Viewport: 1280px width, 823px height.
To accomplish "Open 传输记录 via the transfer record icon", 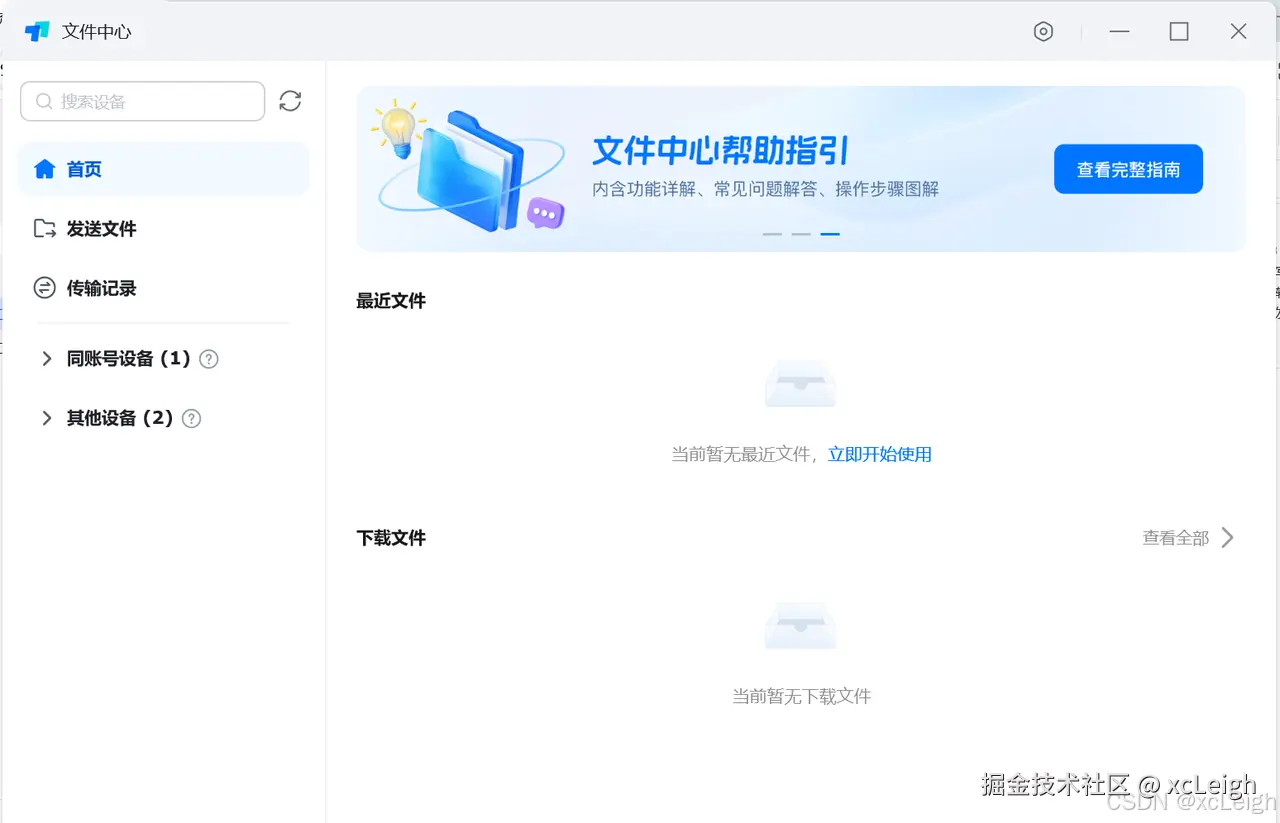I will click(x=44, y=288).
